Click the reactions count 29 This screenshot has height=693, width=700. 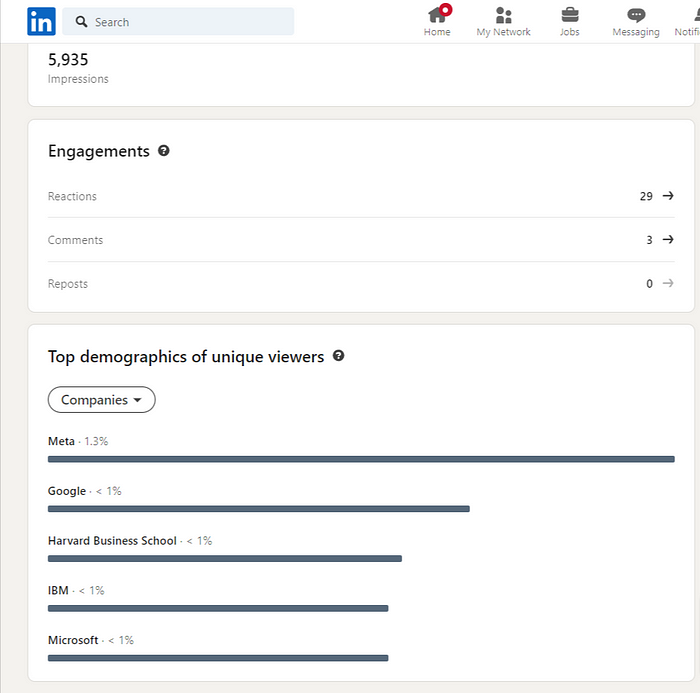(646, 196)
